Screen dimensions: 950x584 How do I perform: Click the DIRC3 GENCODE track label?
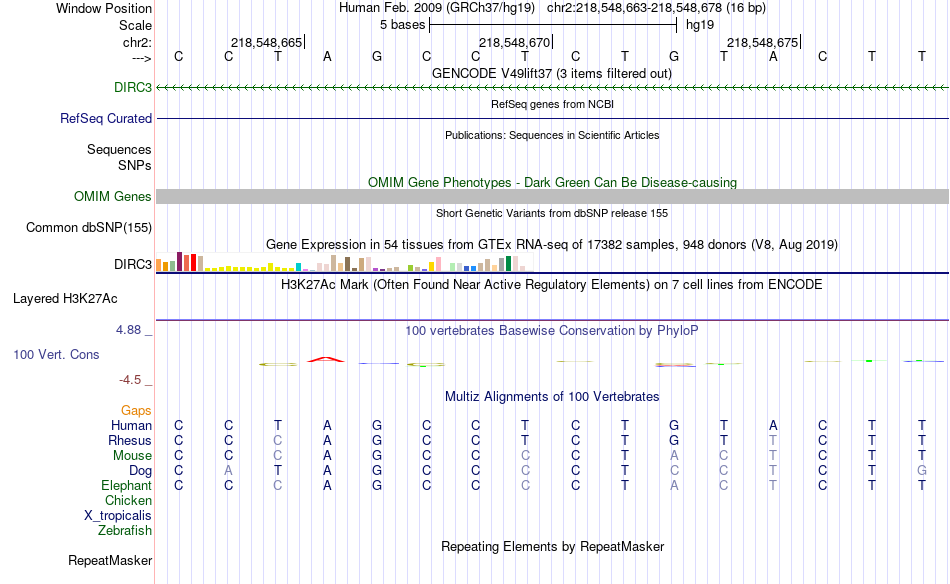pyautogui.click(x=133, y=87)
